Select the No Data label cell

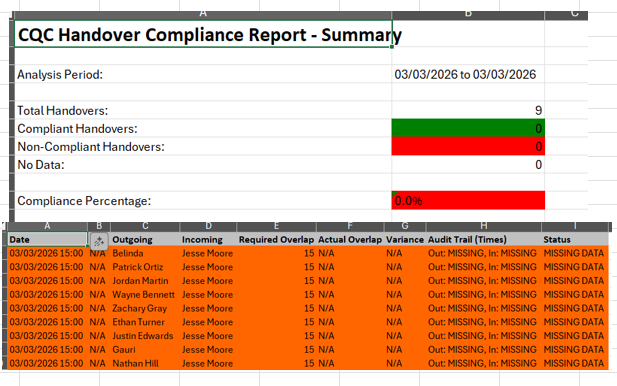tap(203, 164)
